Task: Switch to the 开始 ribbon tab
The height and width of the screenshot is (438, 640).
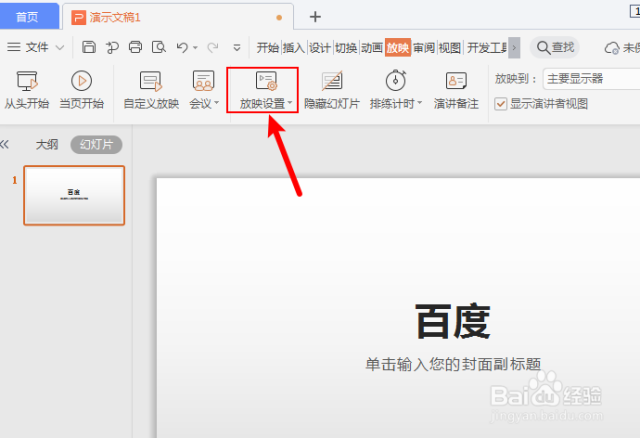Action: pyautogui.click(x=268, y=48)
